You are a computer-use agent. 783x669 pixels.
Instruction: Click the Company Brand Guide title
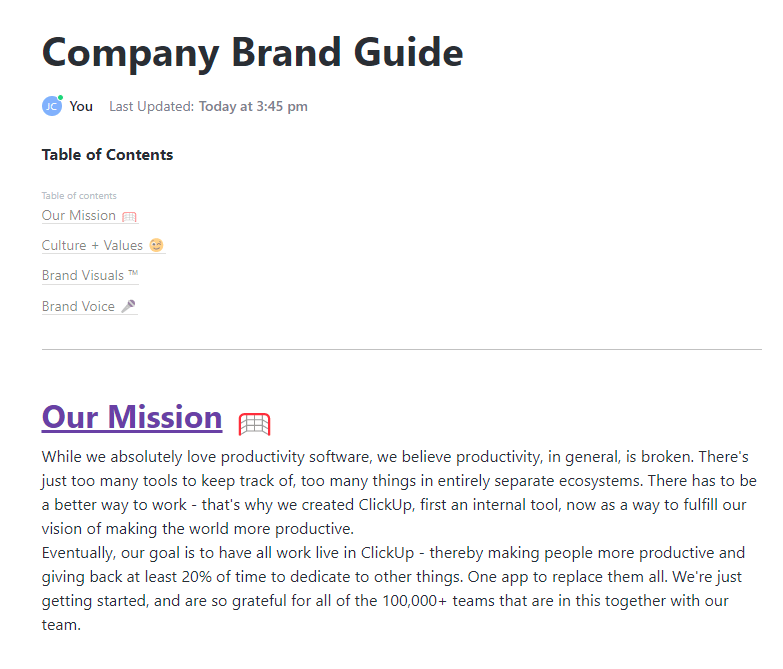tap(252, 52)
